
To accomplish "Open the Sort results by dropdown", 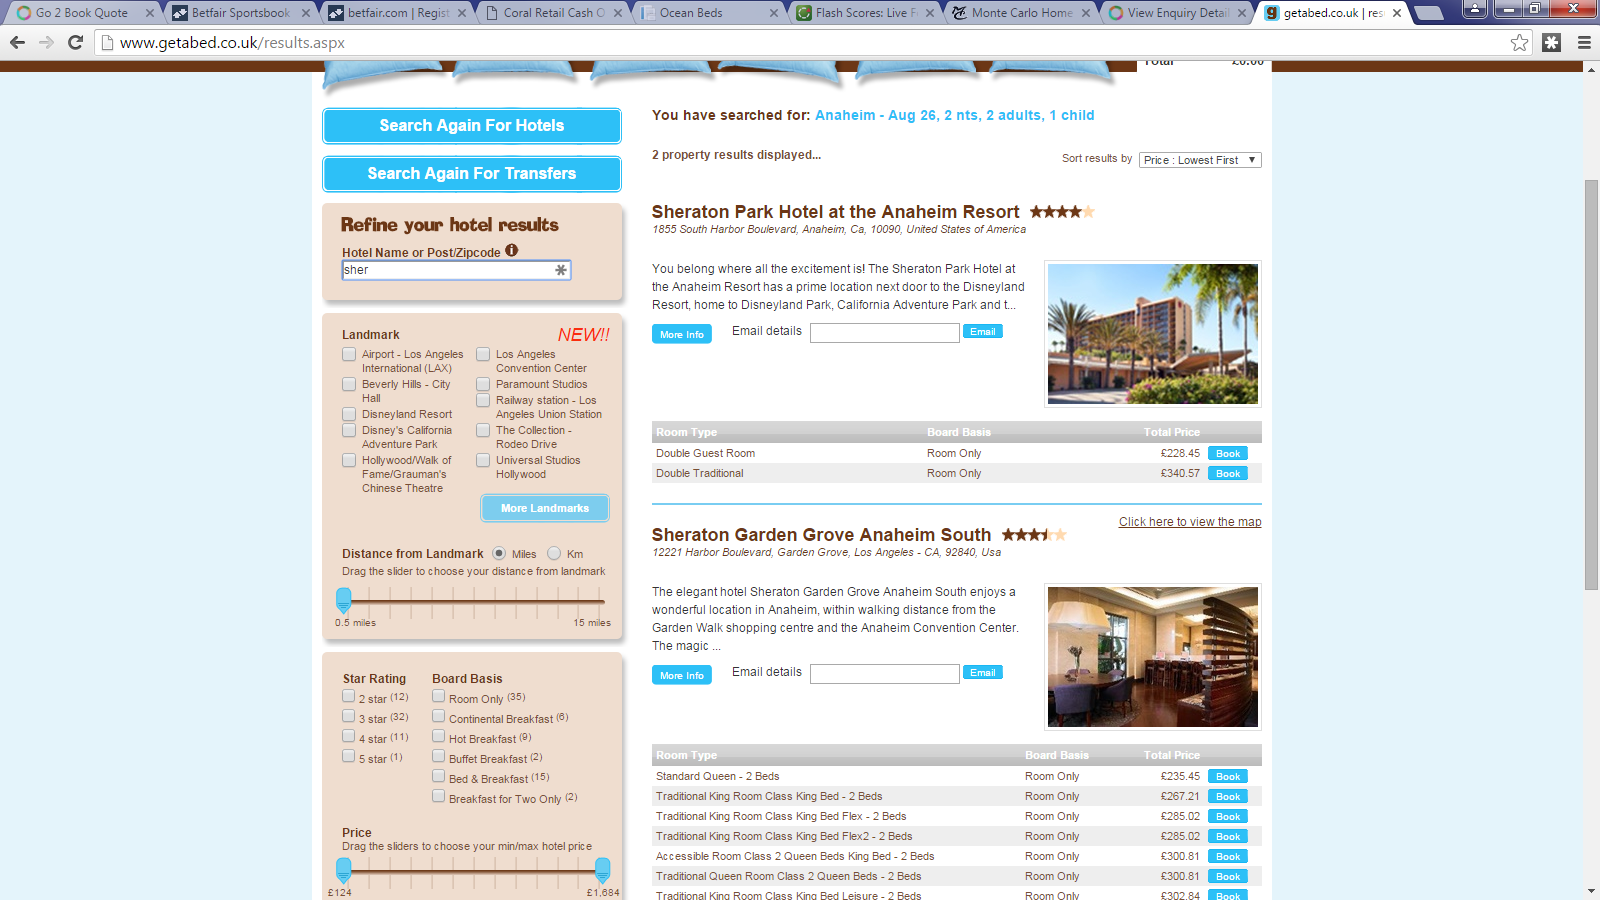I will point(1200,160).
